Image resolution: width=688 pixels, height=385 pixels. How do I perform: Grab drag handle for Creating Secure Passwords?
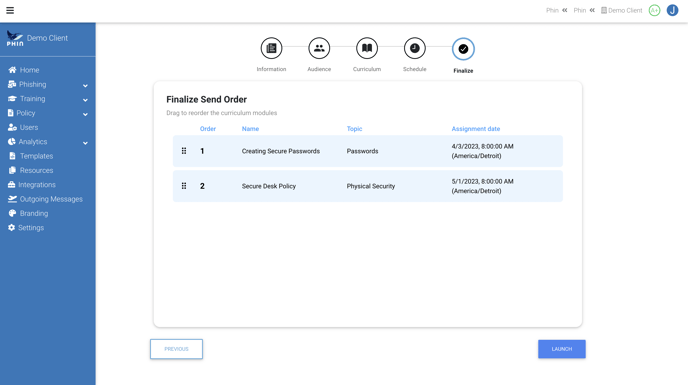[184, 151]
